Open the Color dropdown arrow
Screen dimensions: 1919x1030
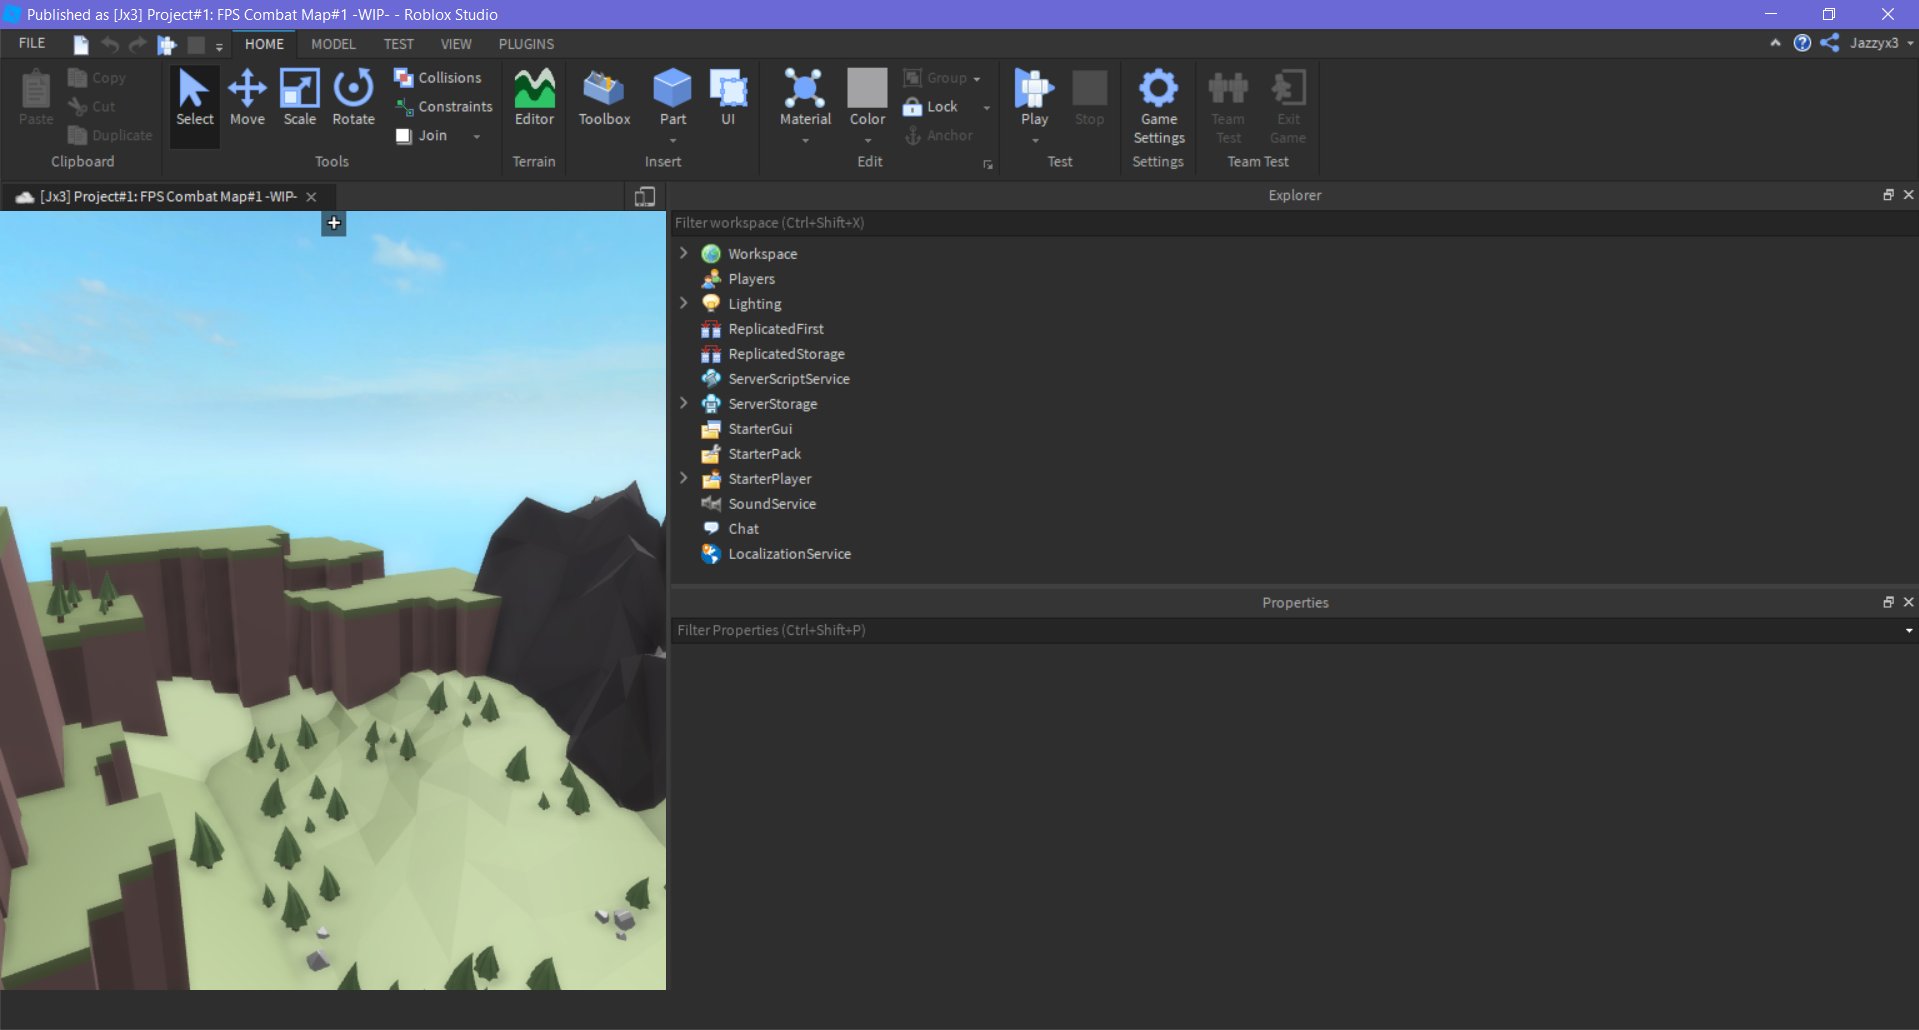(867, 141)
